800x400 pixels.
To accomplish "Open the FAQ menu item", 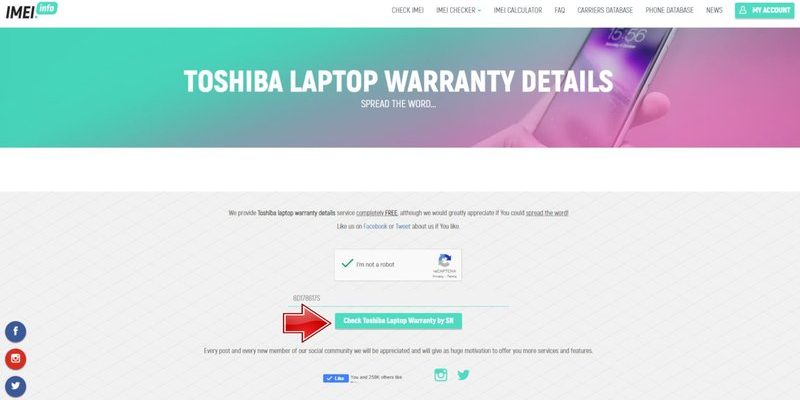I will click(560, 10).
